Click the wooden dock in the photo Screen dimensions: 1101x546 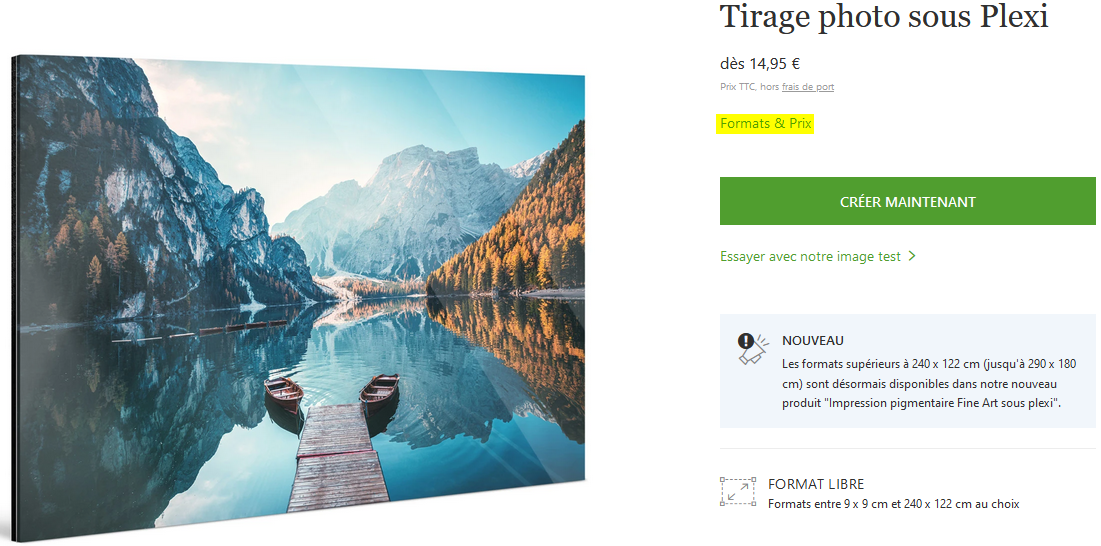pos(338,456)
